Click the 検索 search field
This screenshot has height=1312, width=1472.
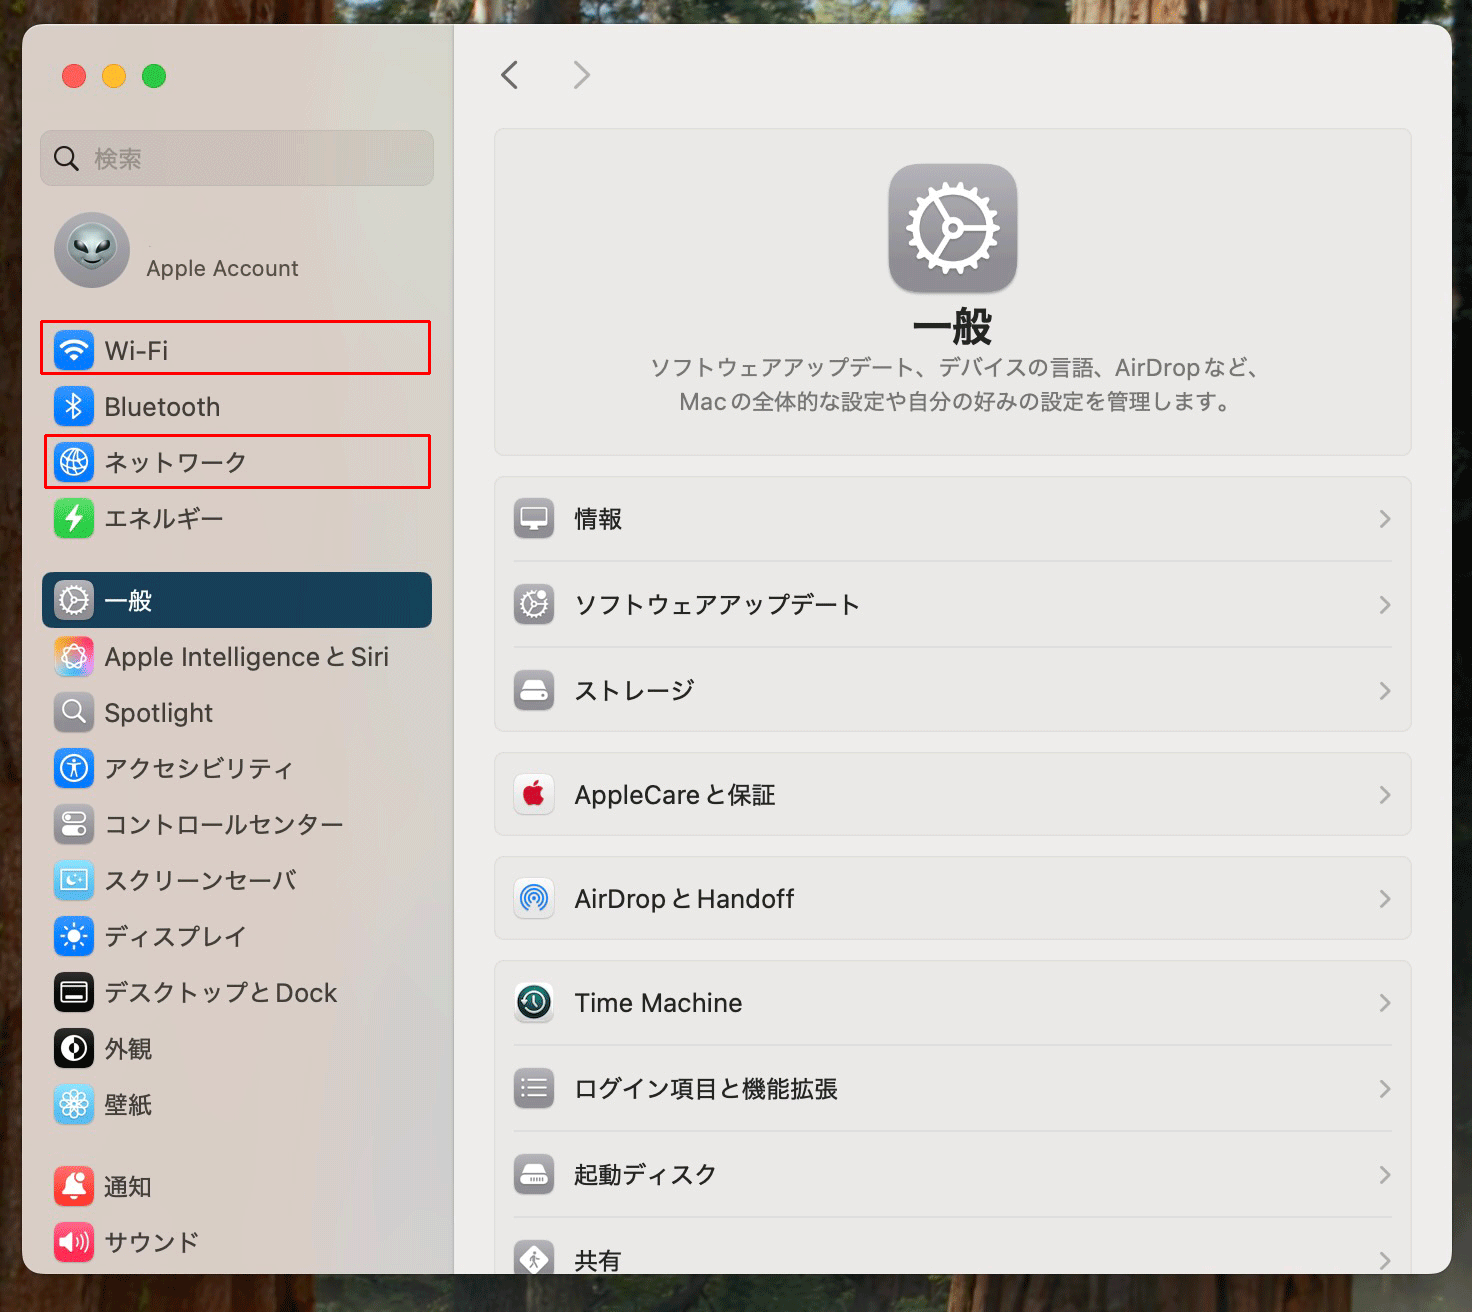click(x=237, y=158)
